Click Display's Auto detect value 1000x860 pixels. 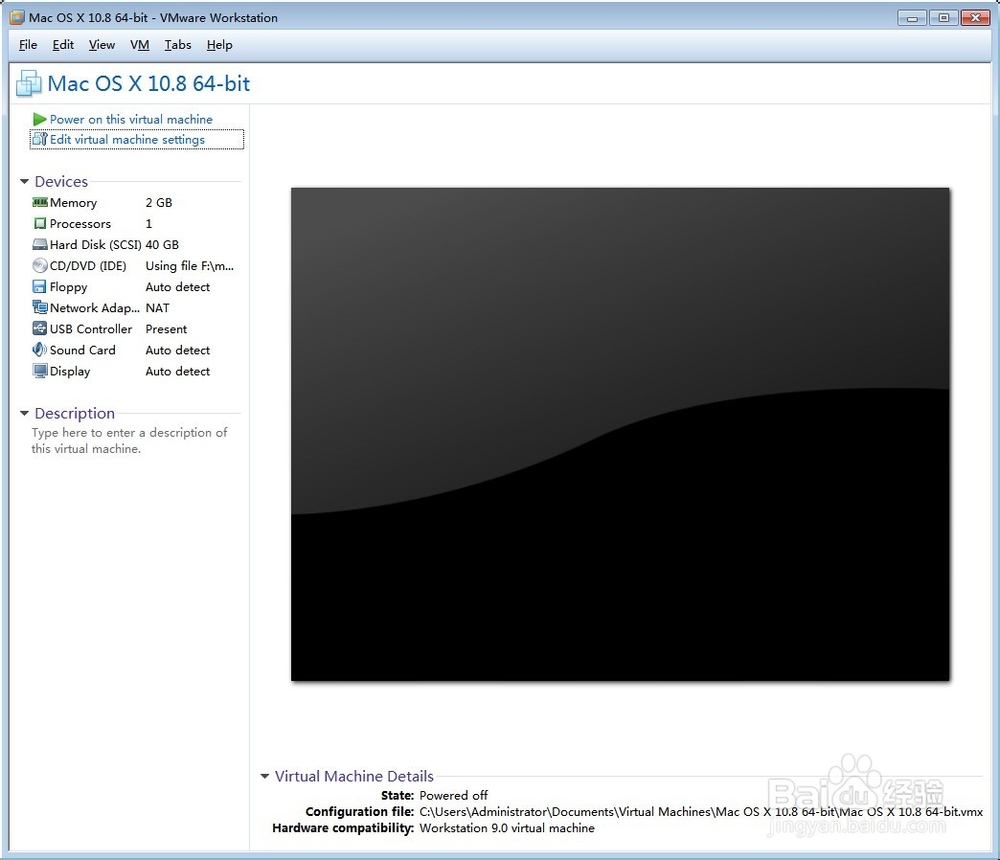(x=178, y=371)
